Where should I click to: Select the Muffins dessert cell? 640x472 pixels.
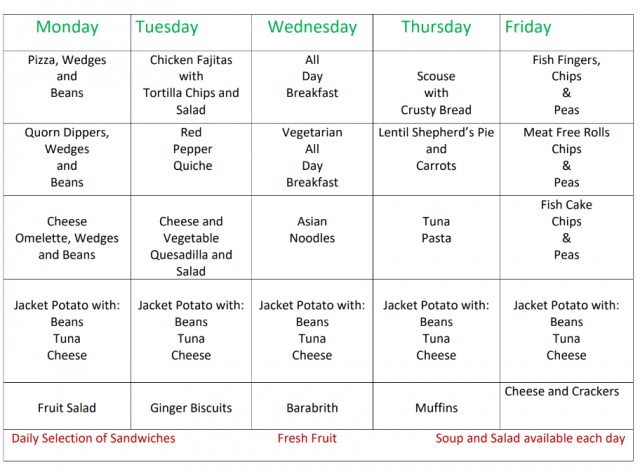coord(436,408)
